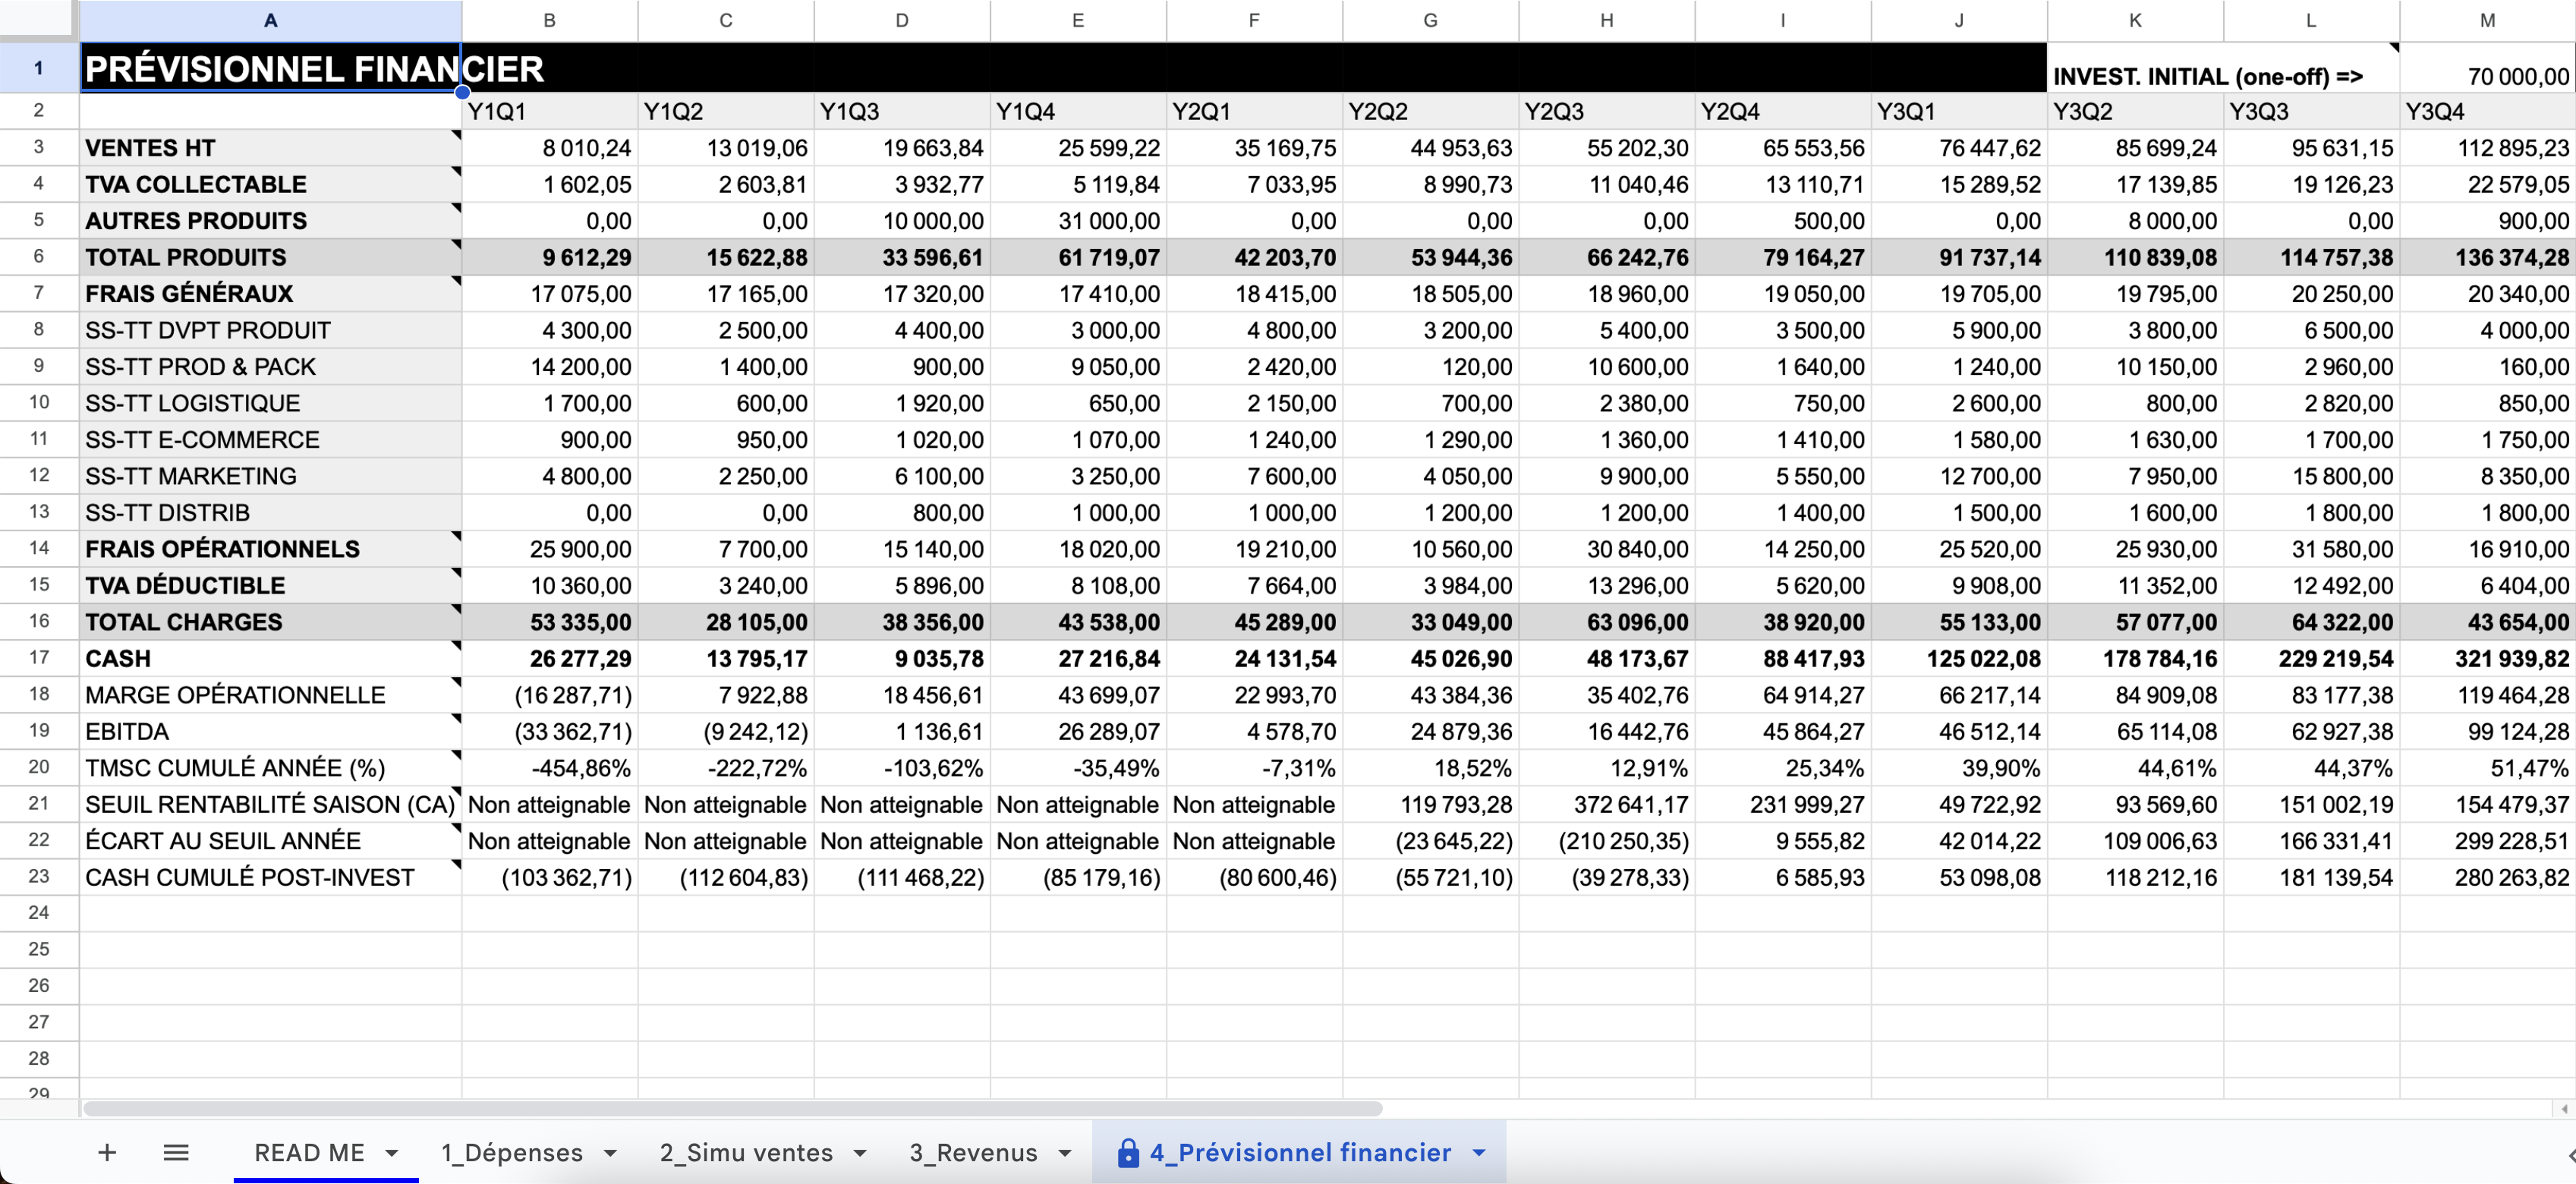The height and width of the screenshot is (1184, 2576).
Task: Select the row 16 header
Action: pos(39,621)
